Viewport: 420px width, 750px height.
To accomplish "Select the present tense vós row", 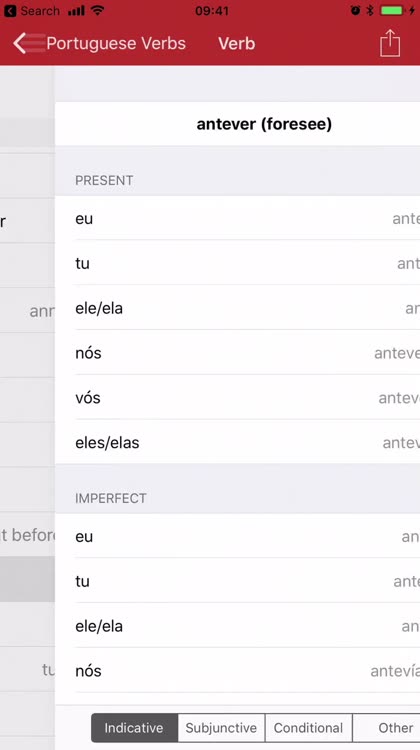I will coord(237,397).
